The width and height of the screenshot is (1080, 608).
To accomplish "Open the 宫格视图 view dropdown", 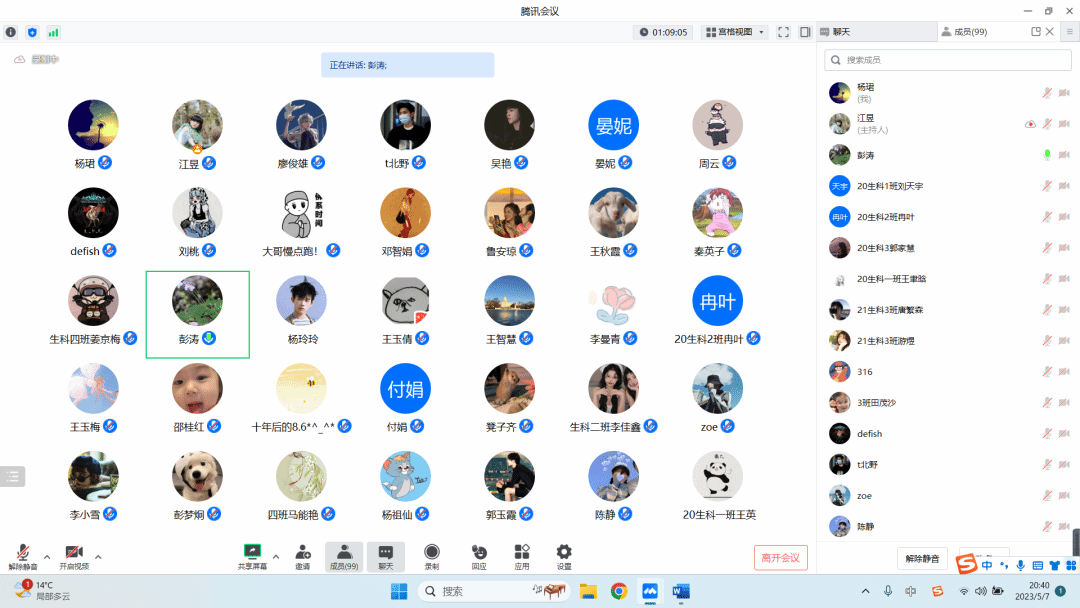I will click(734, 32).
